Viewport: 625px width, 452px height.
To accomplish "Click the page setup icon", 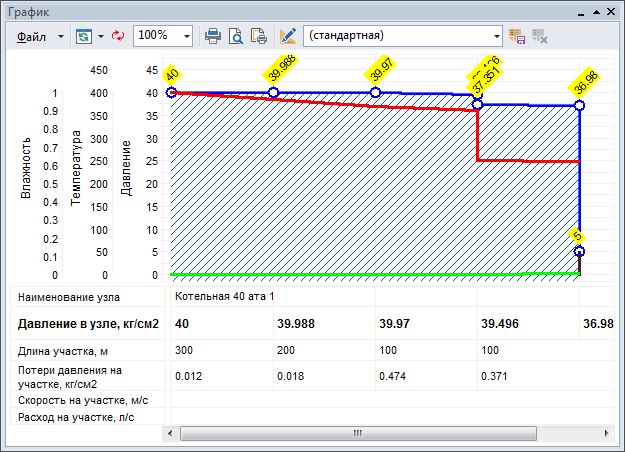I will 259,35.
